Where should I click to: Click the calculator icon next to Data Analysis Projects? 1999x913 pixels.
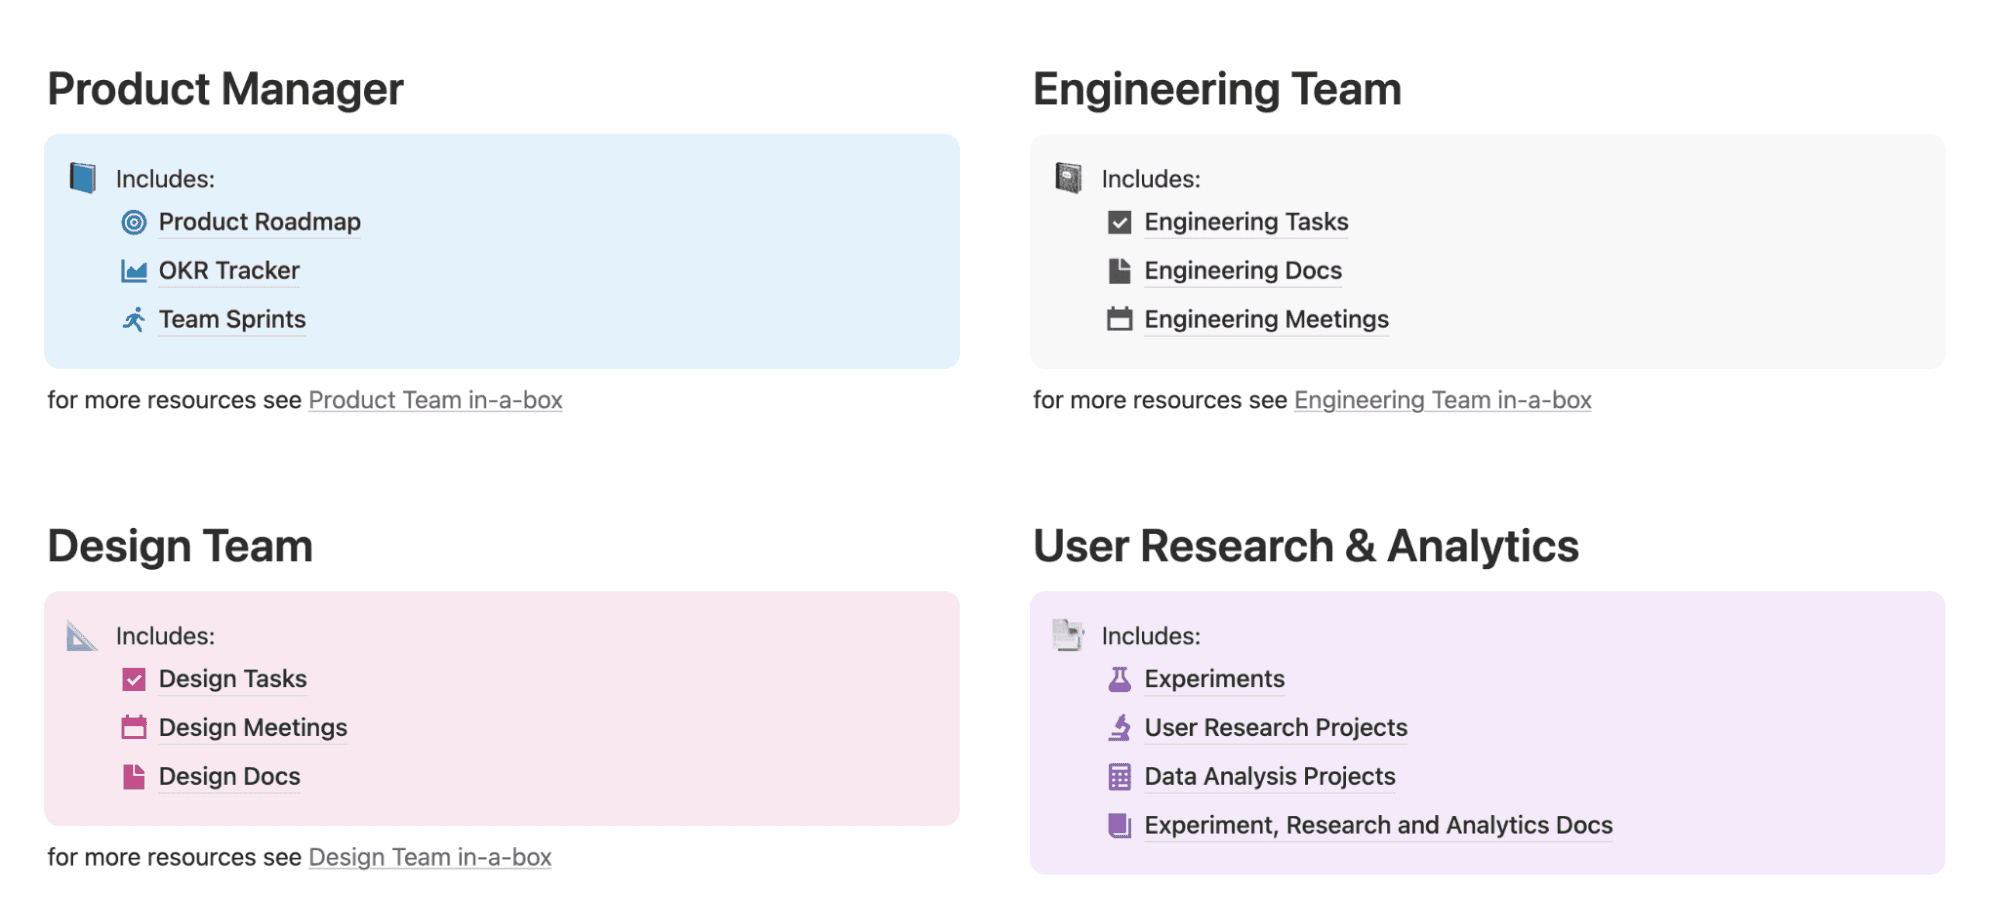pyautogui.click(x=1119, y=776)
